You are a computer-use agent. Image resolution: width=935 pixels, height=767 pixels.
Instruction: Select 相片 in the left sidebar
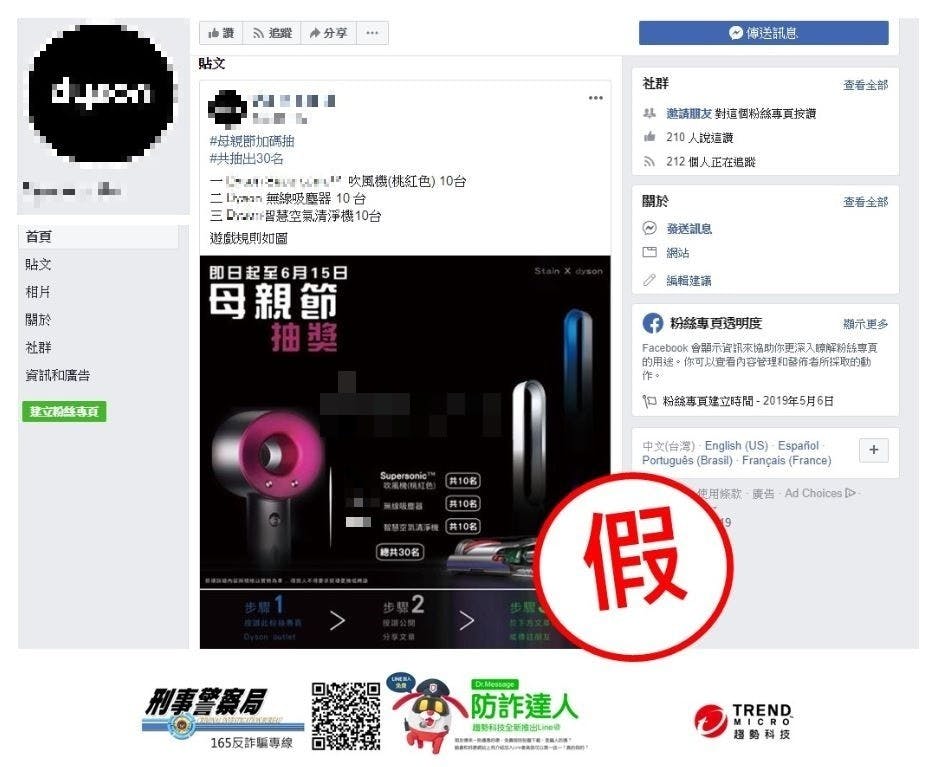click(x=38, y=292)
